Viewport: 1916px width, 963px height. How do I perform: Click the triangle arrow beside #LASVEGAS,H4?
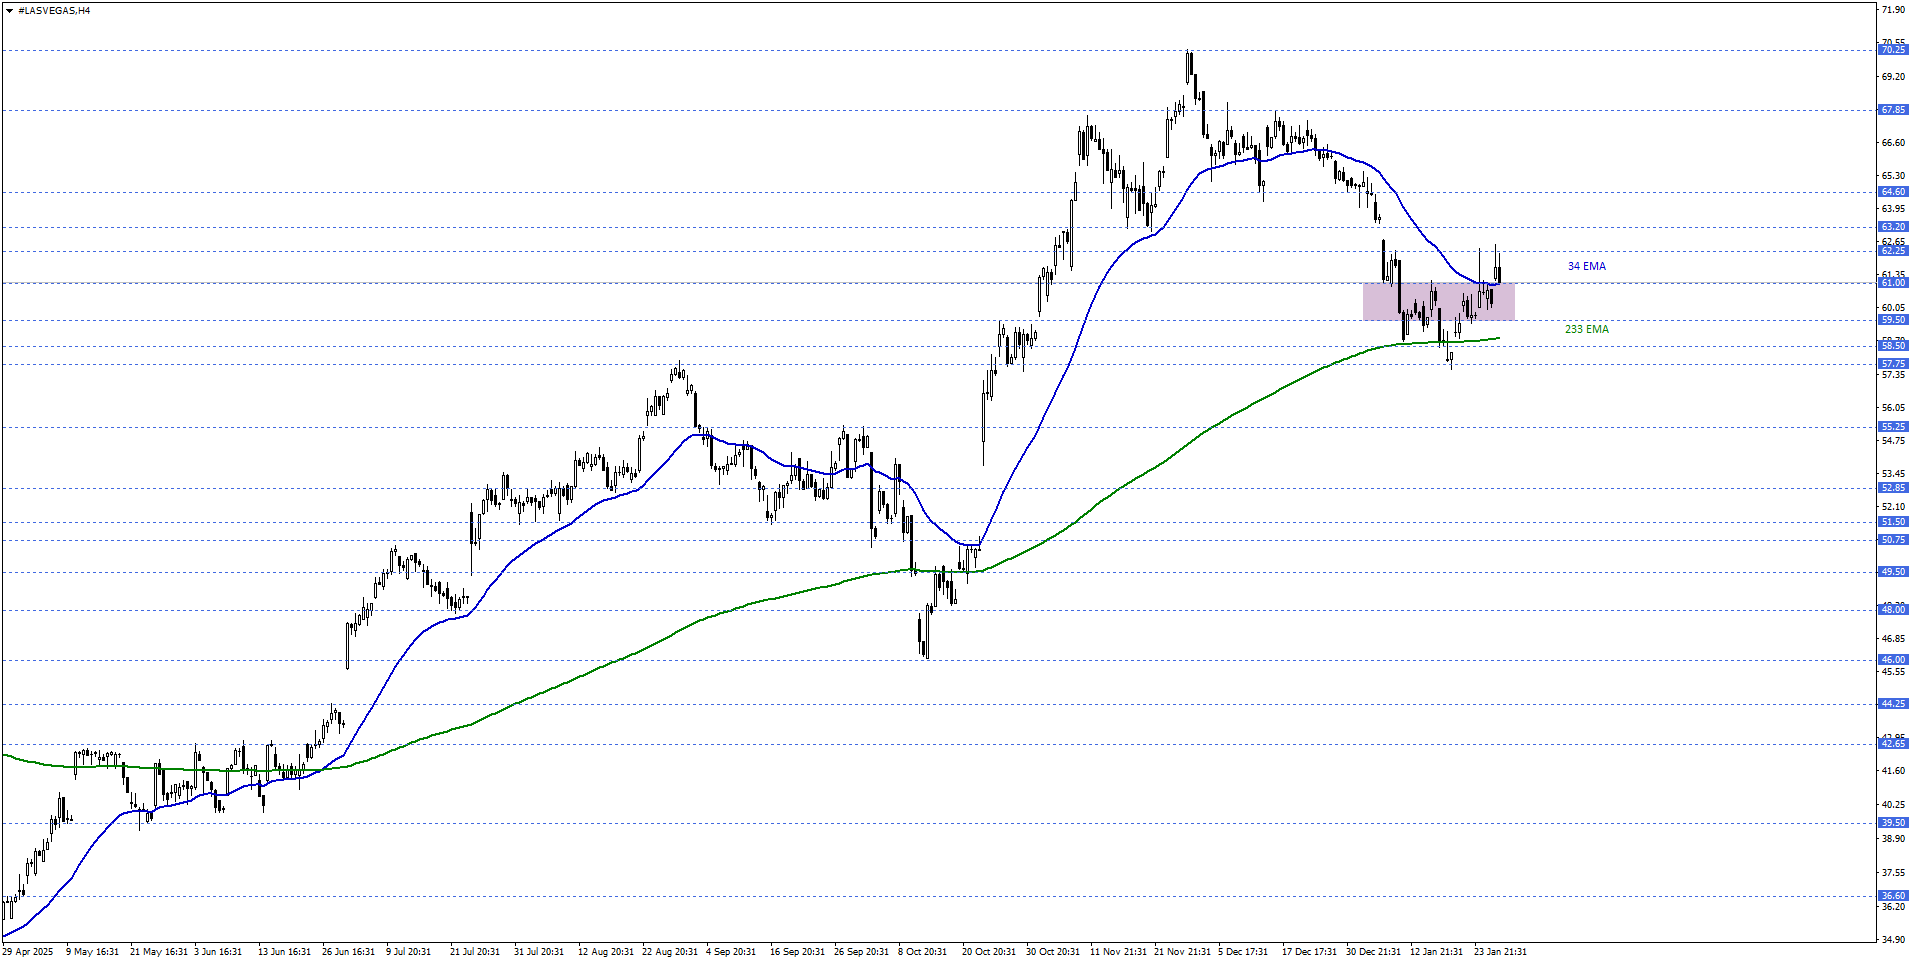coord(9,11)
